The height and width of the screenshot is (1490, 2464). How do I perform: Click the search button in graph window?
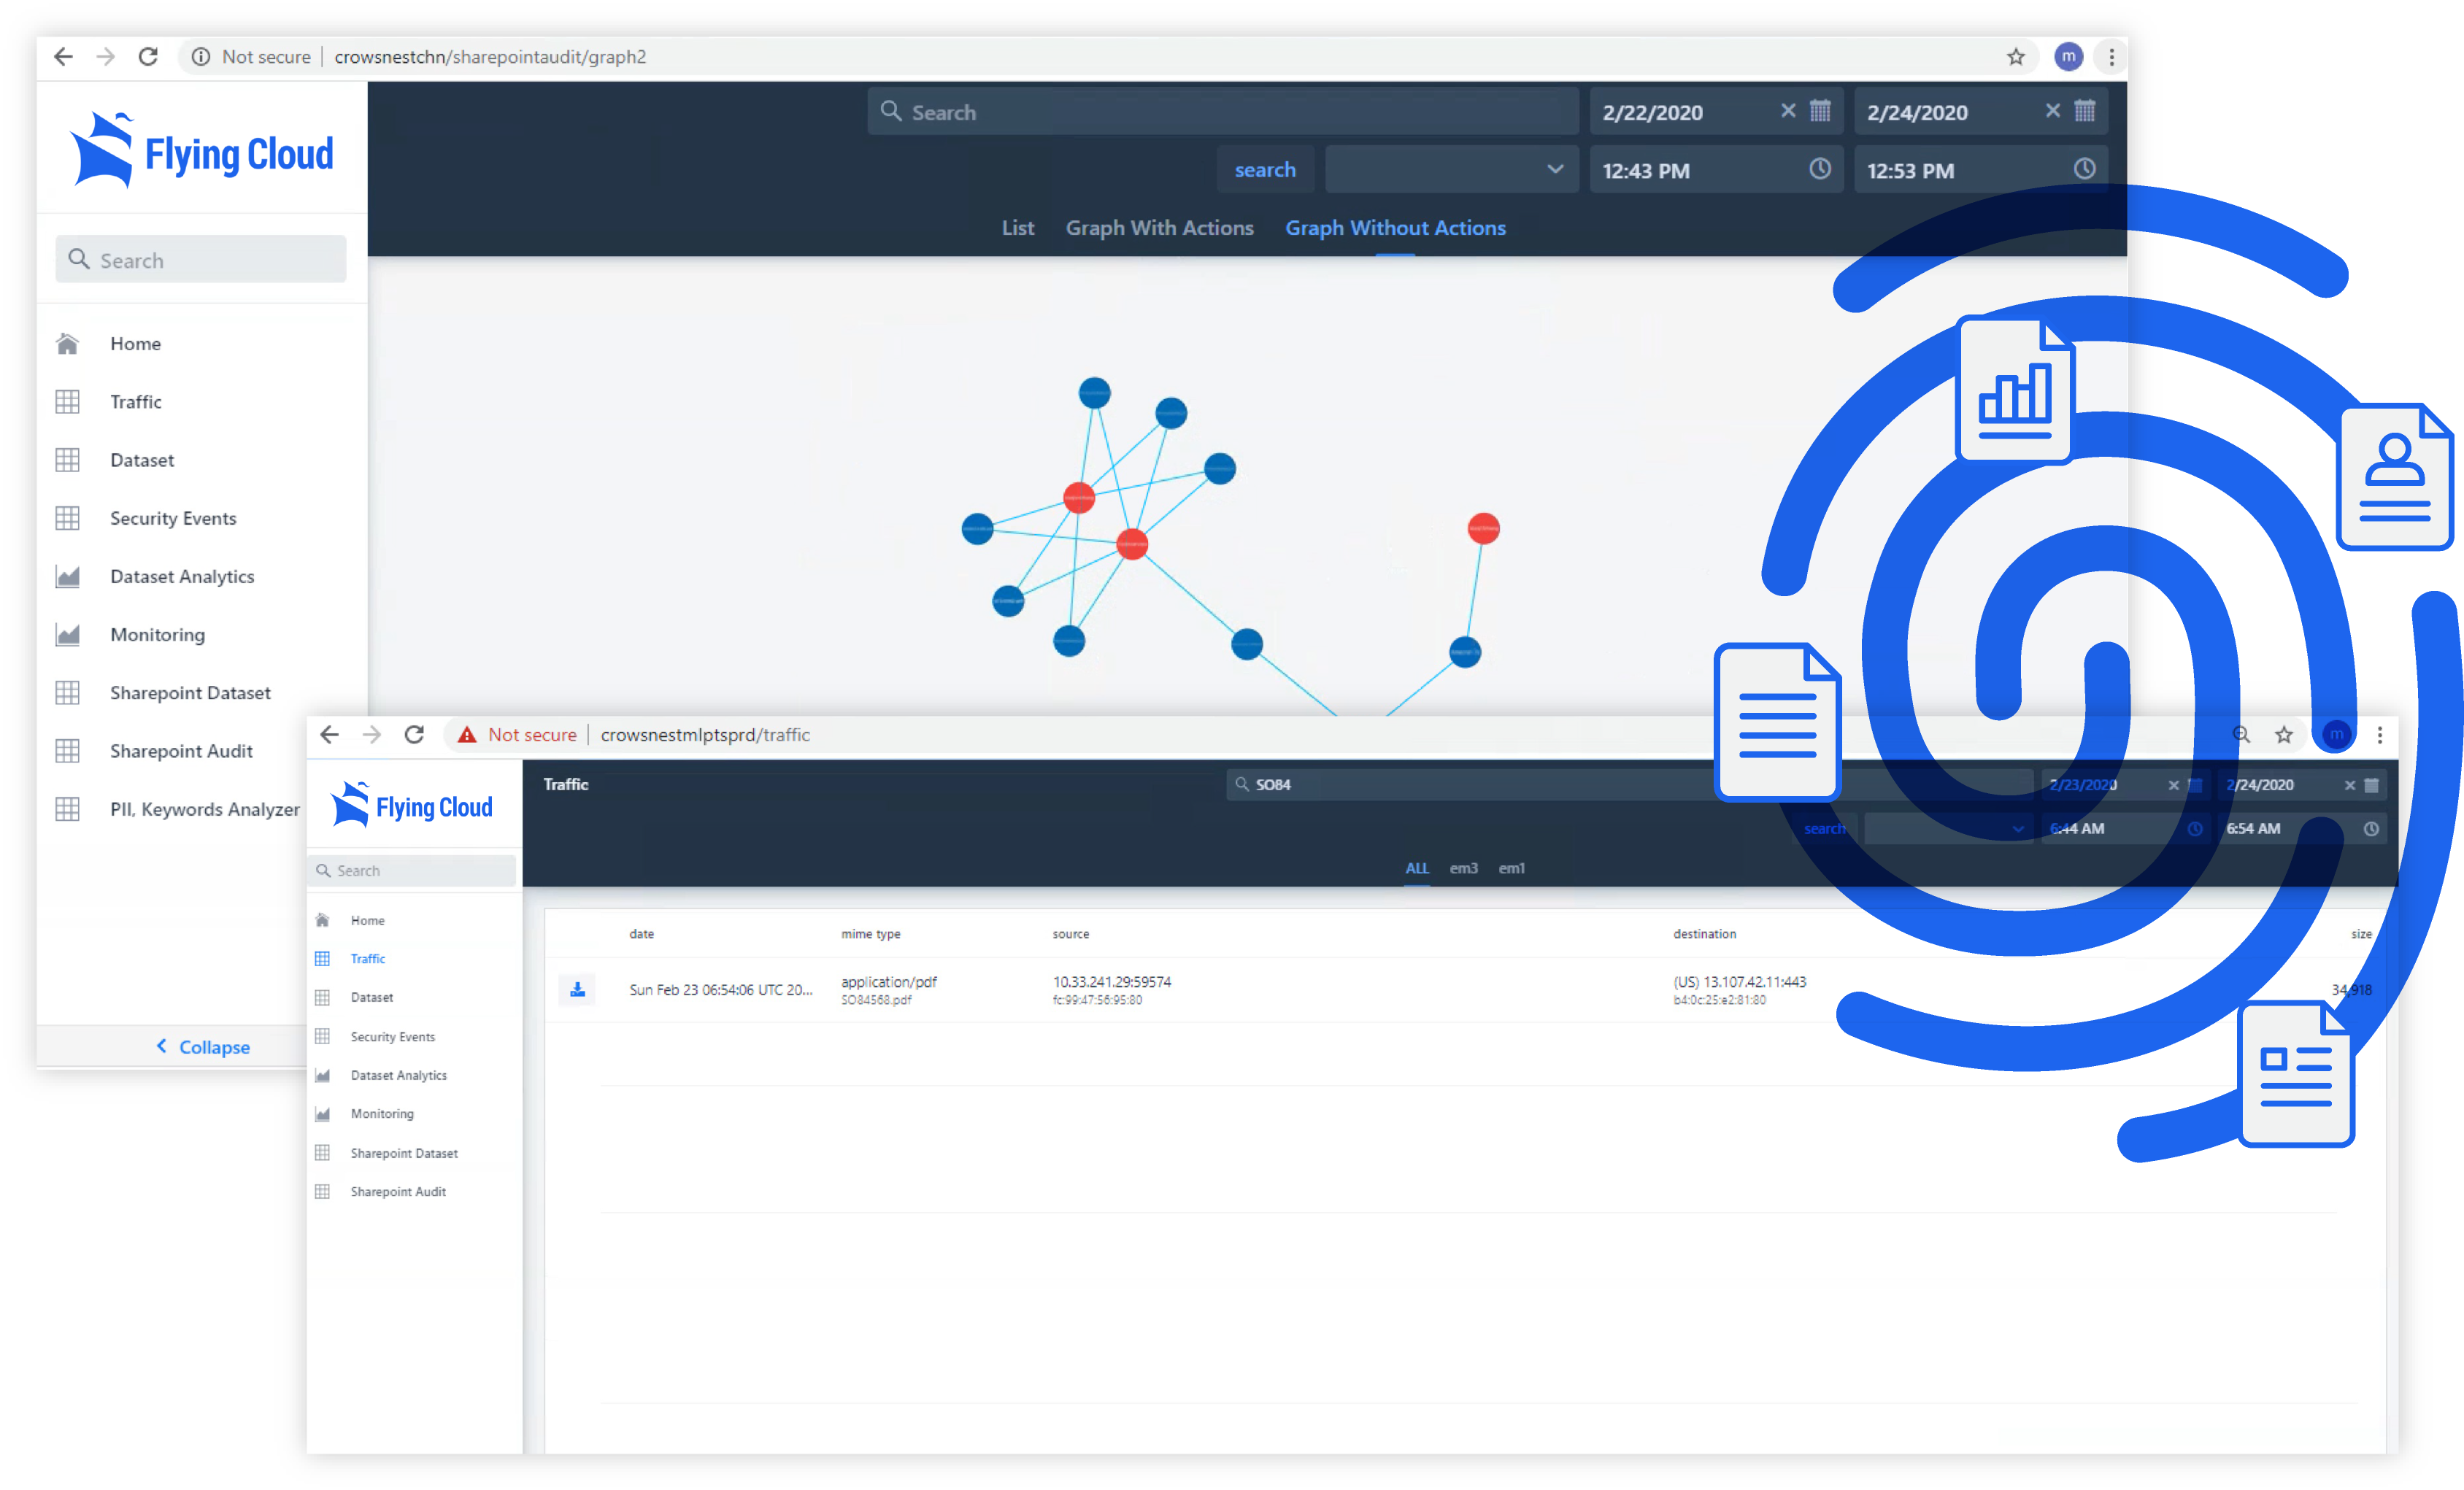[x=1264, y=170]
